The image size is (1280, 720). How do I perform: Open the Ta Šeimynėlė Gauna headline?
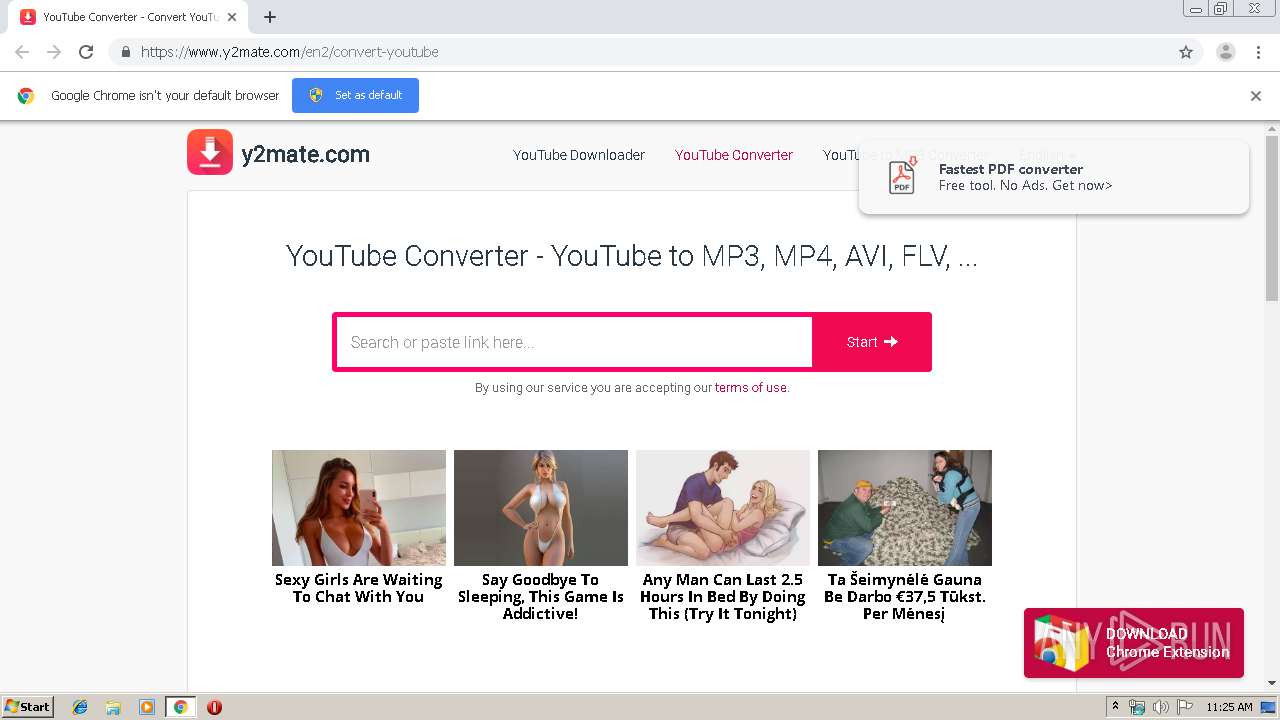[x=905, y=596]
